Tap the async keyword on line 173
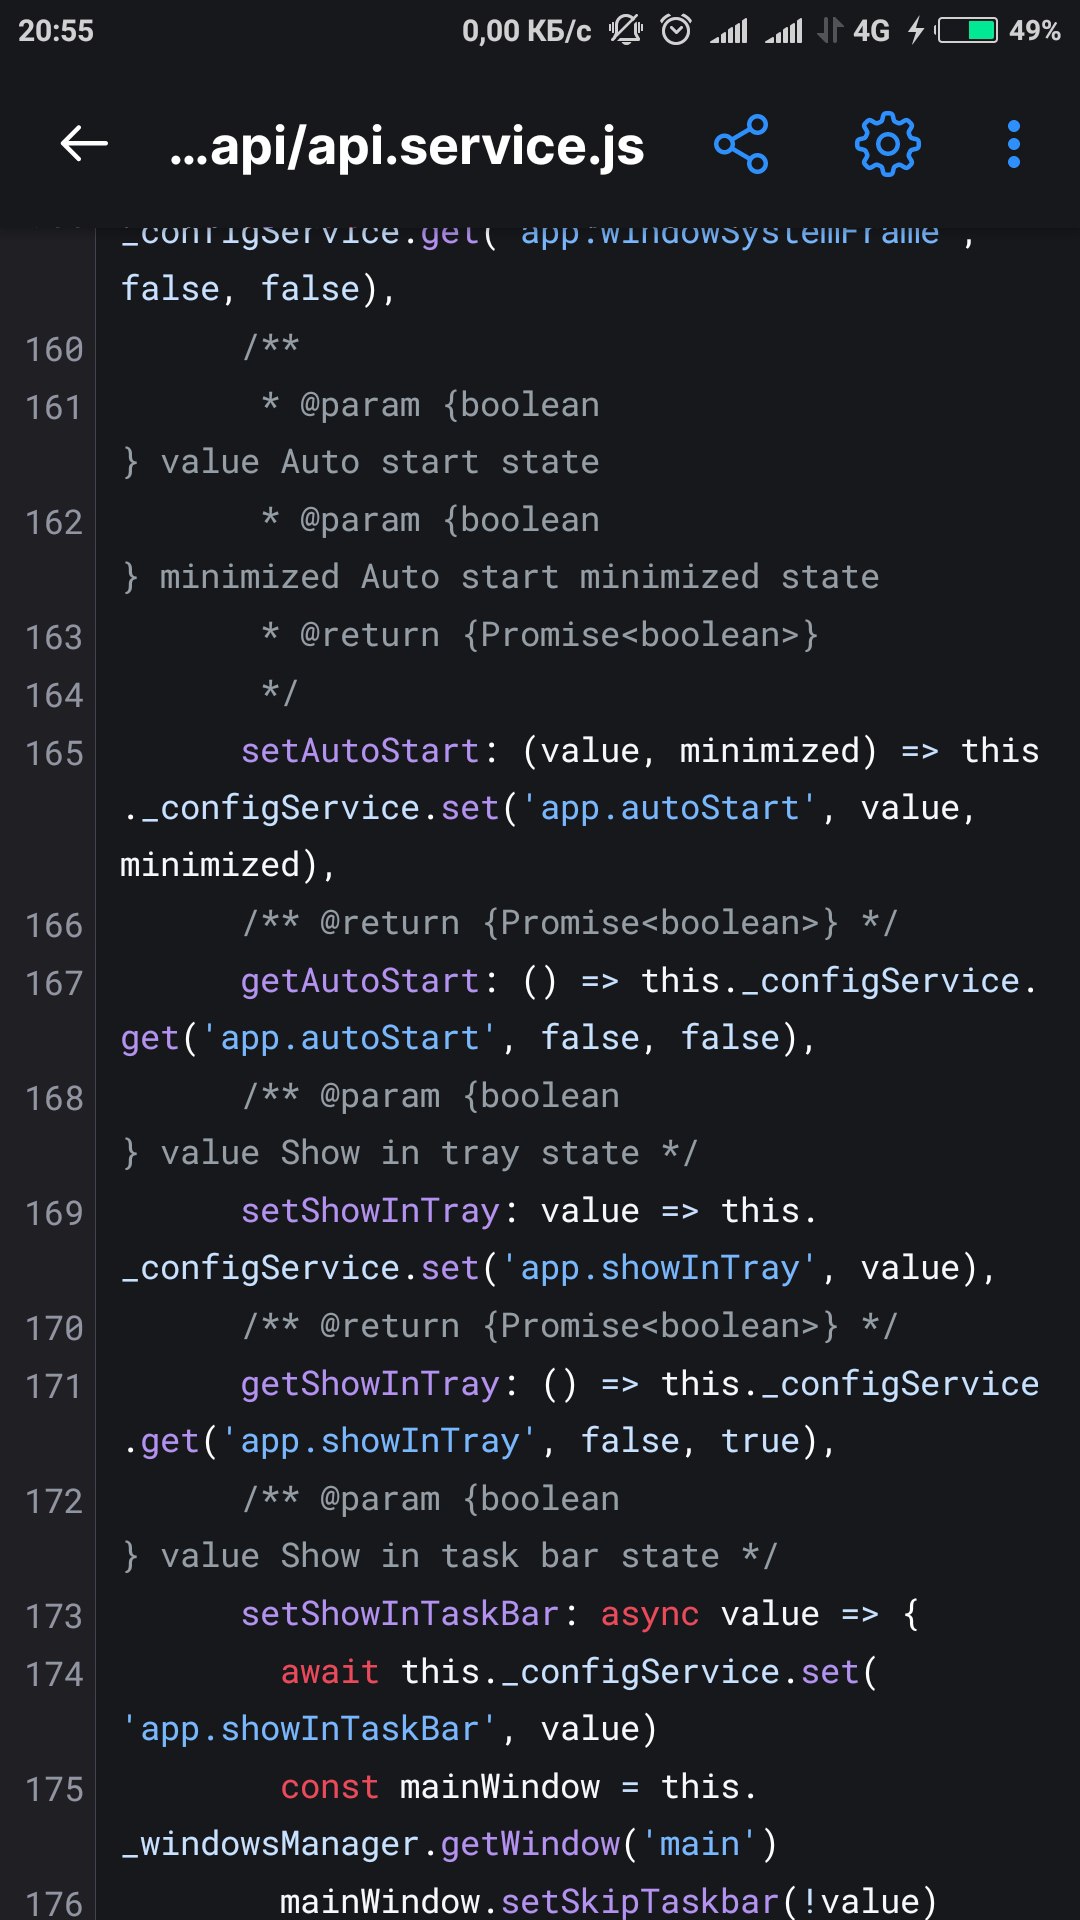Viewport: 1080px width, 1920px height. (x=650, y=1614)
